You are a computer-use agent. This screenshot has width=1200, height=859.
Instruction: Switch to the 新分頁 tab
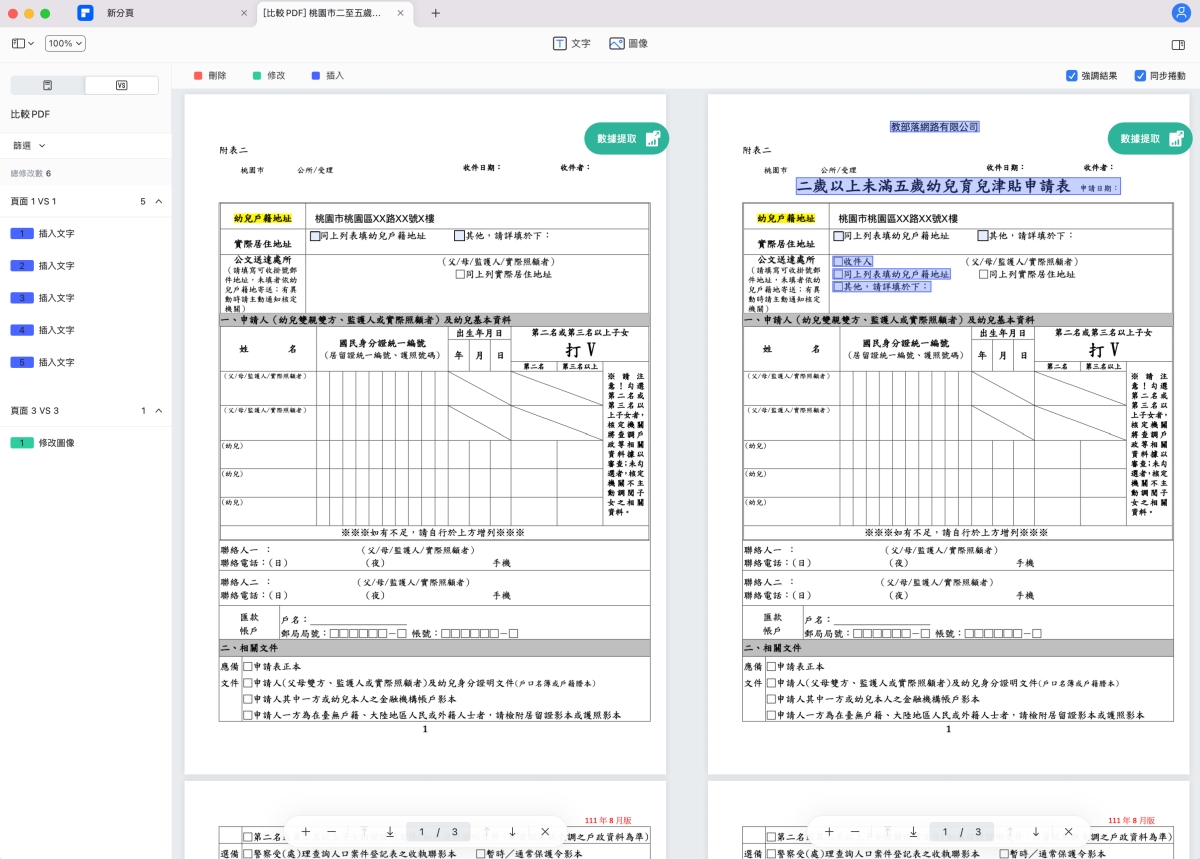click(160, 13)
